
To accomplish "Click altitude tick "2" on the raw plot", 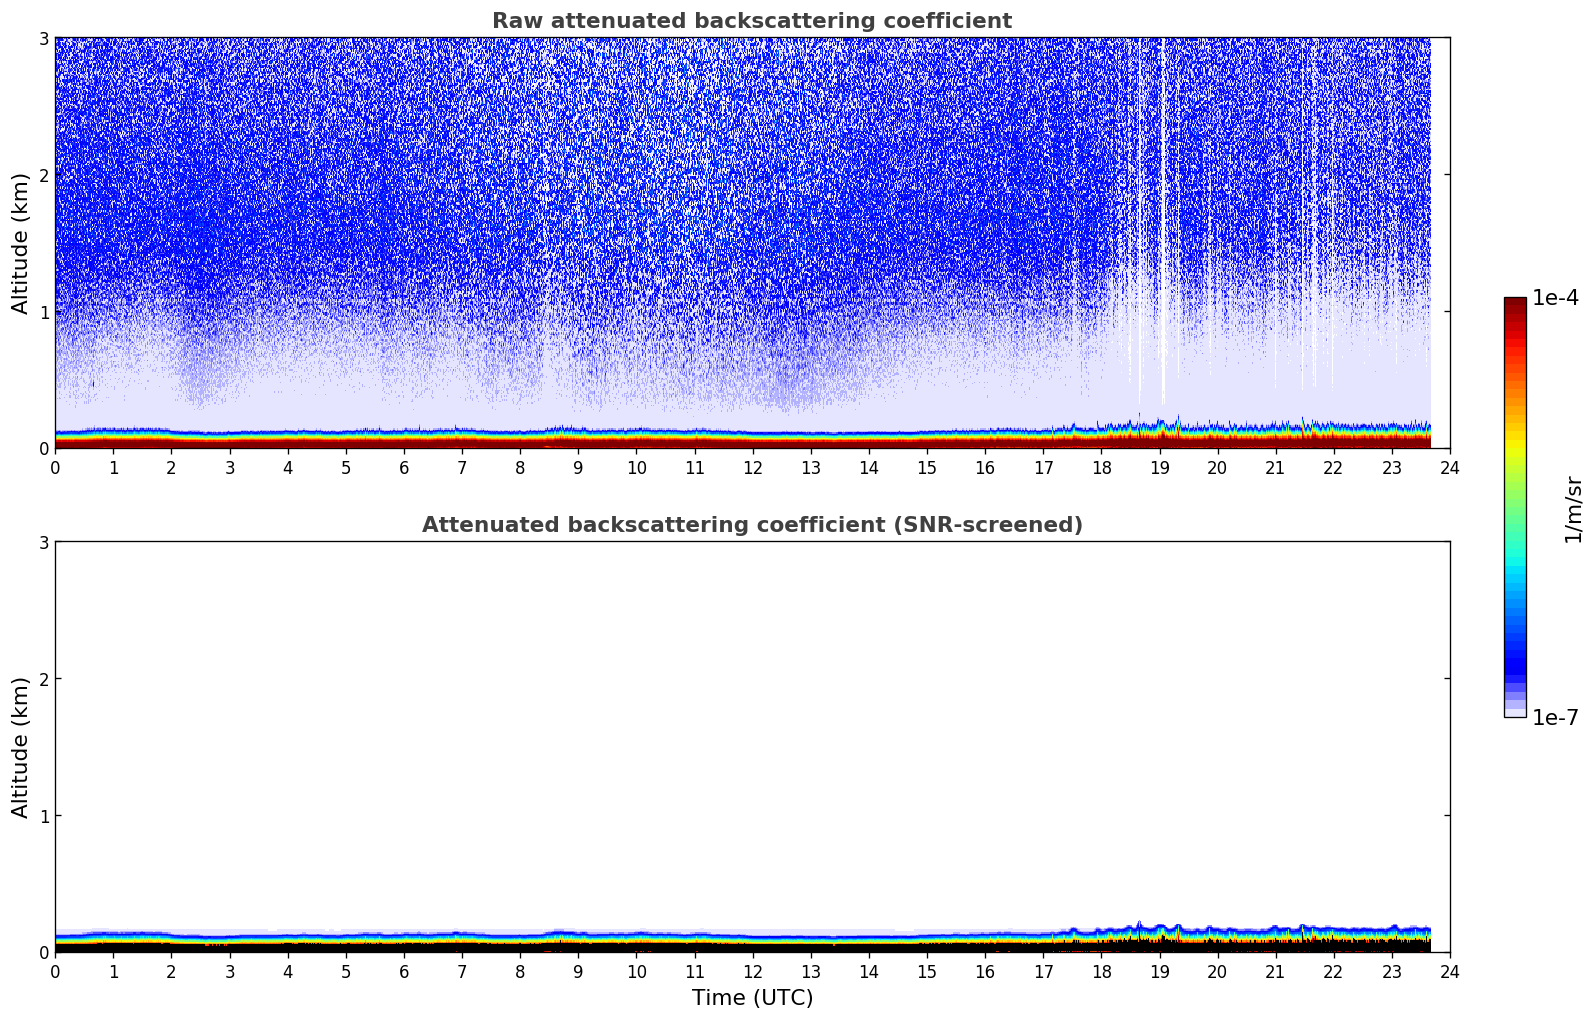I will point(43,175).
